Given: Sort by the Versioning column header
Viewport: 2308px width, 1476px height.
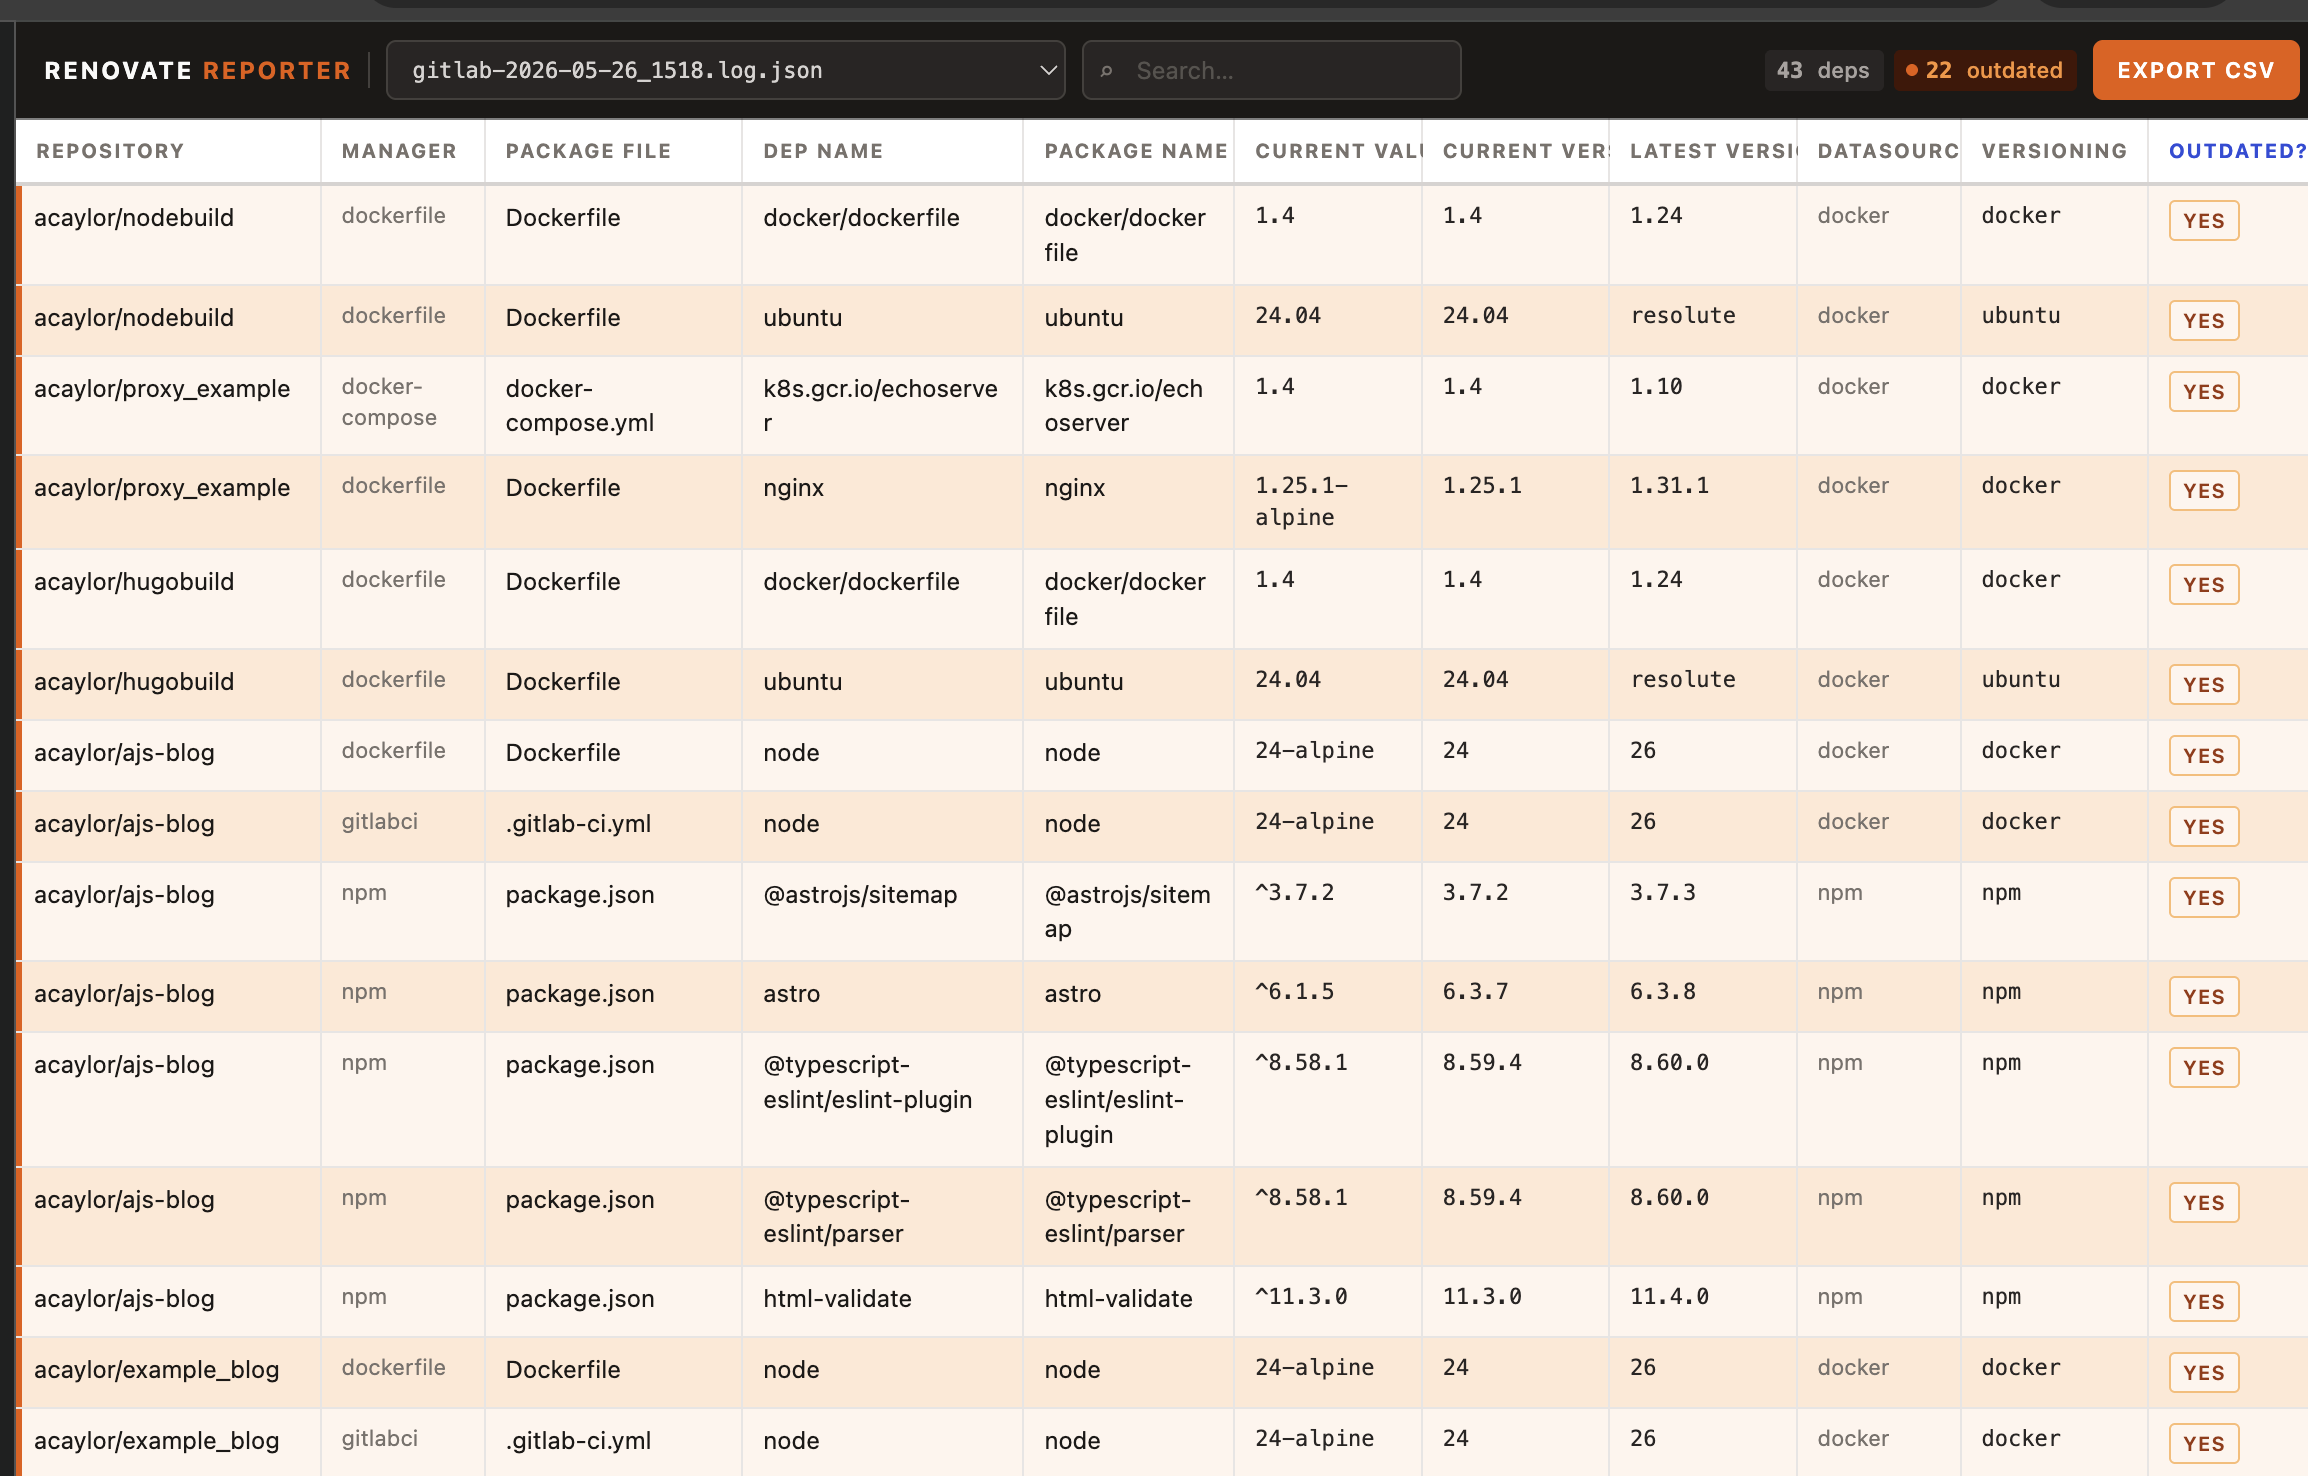Looking at the screenshot, I should pos(2054,151).
